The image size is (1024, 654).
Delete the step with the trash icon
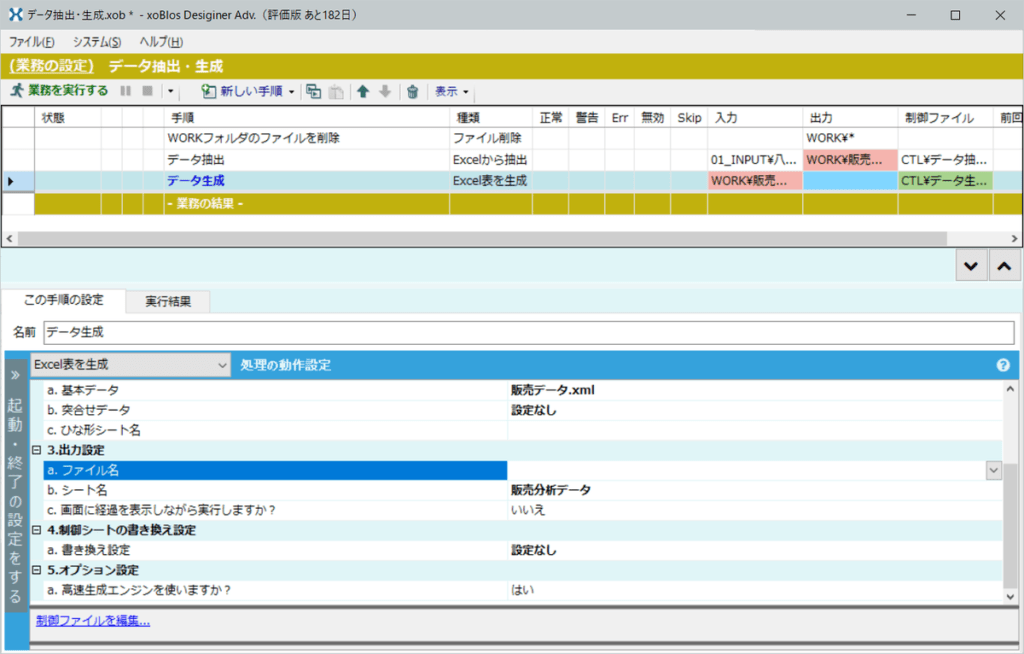pyautogui.click(x=412, y=91)
